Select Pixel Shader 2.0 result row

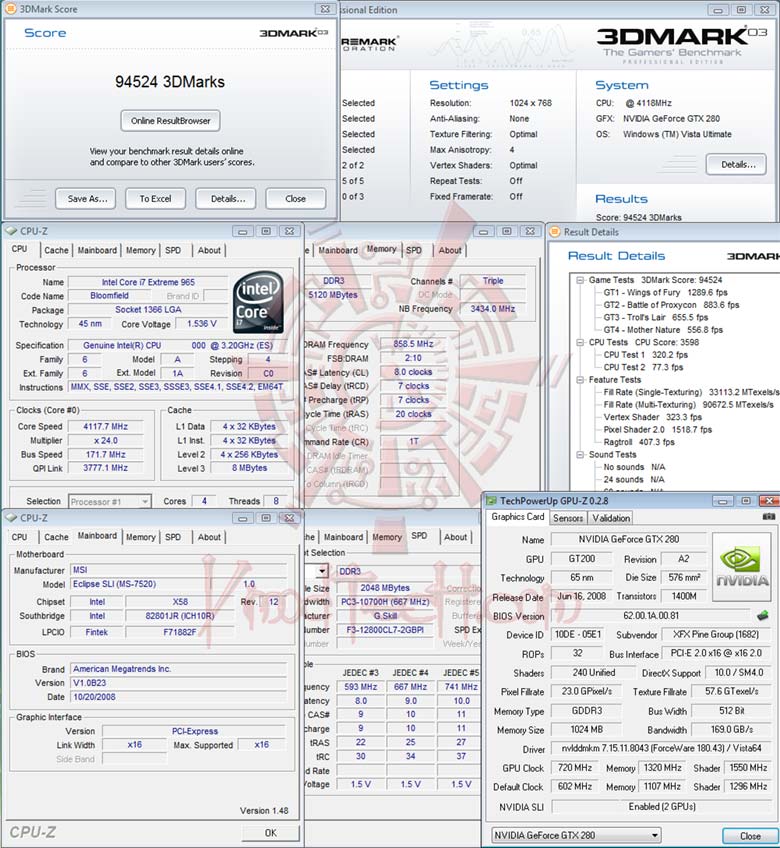point(657,429)
